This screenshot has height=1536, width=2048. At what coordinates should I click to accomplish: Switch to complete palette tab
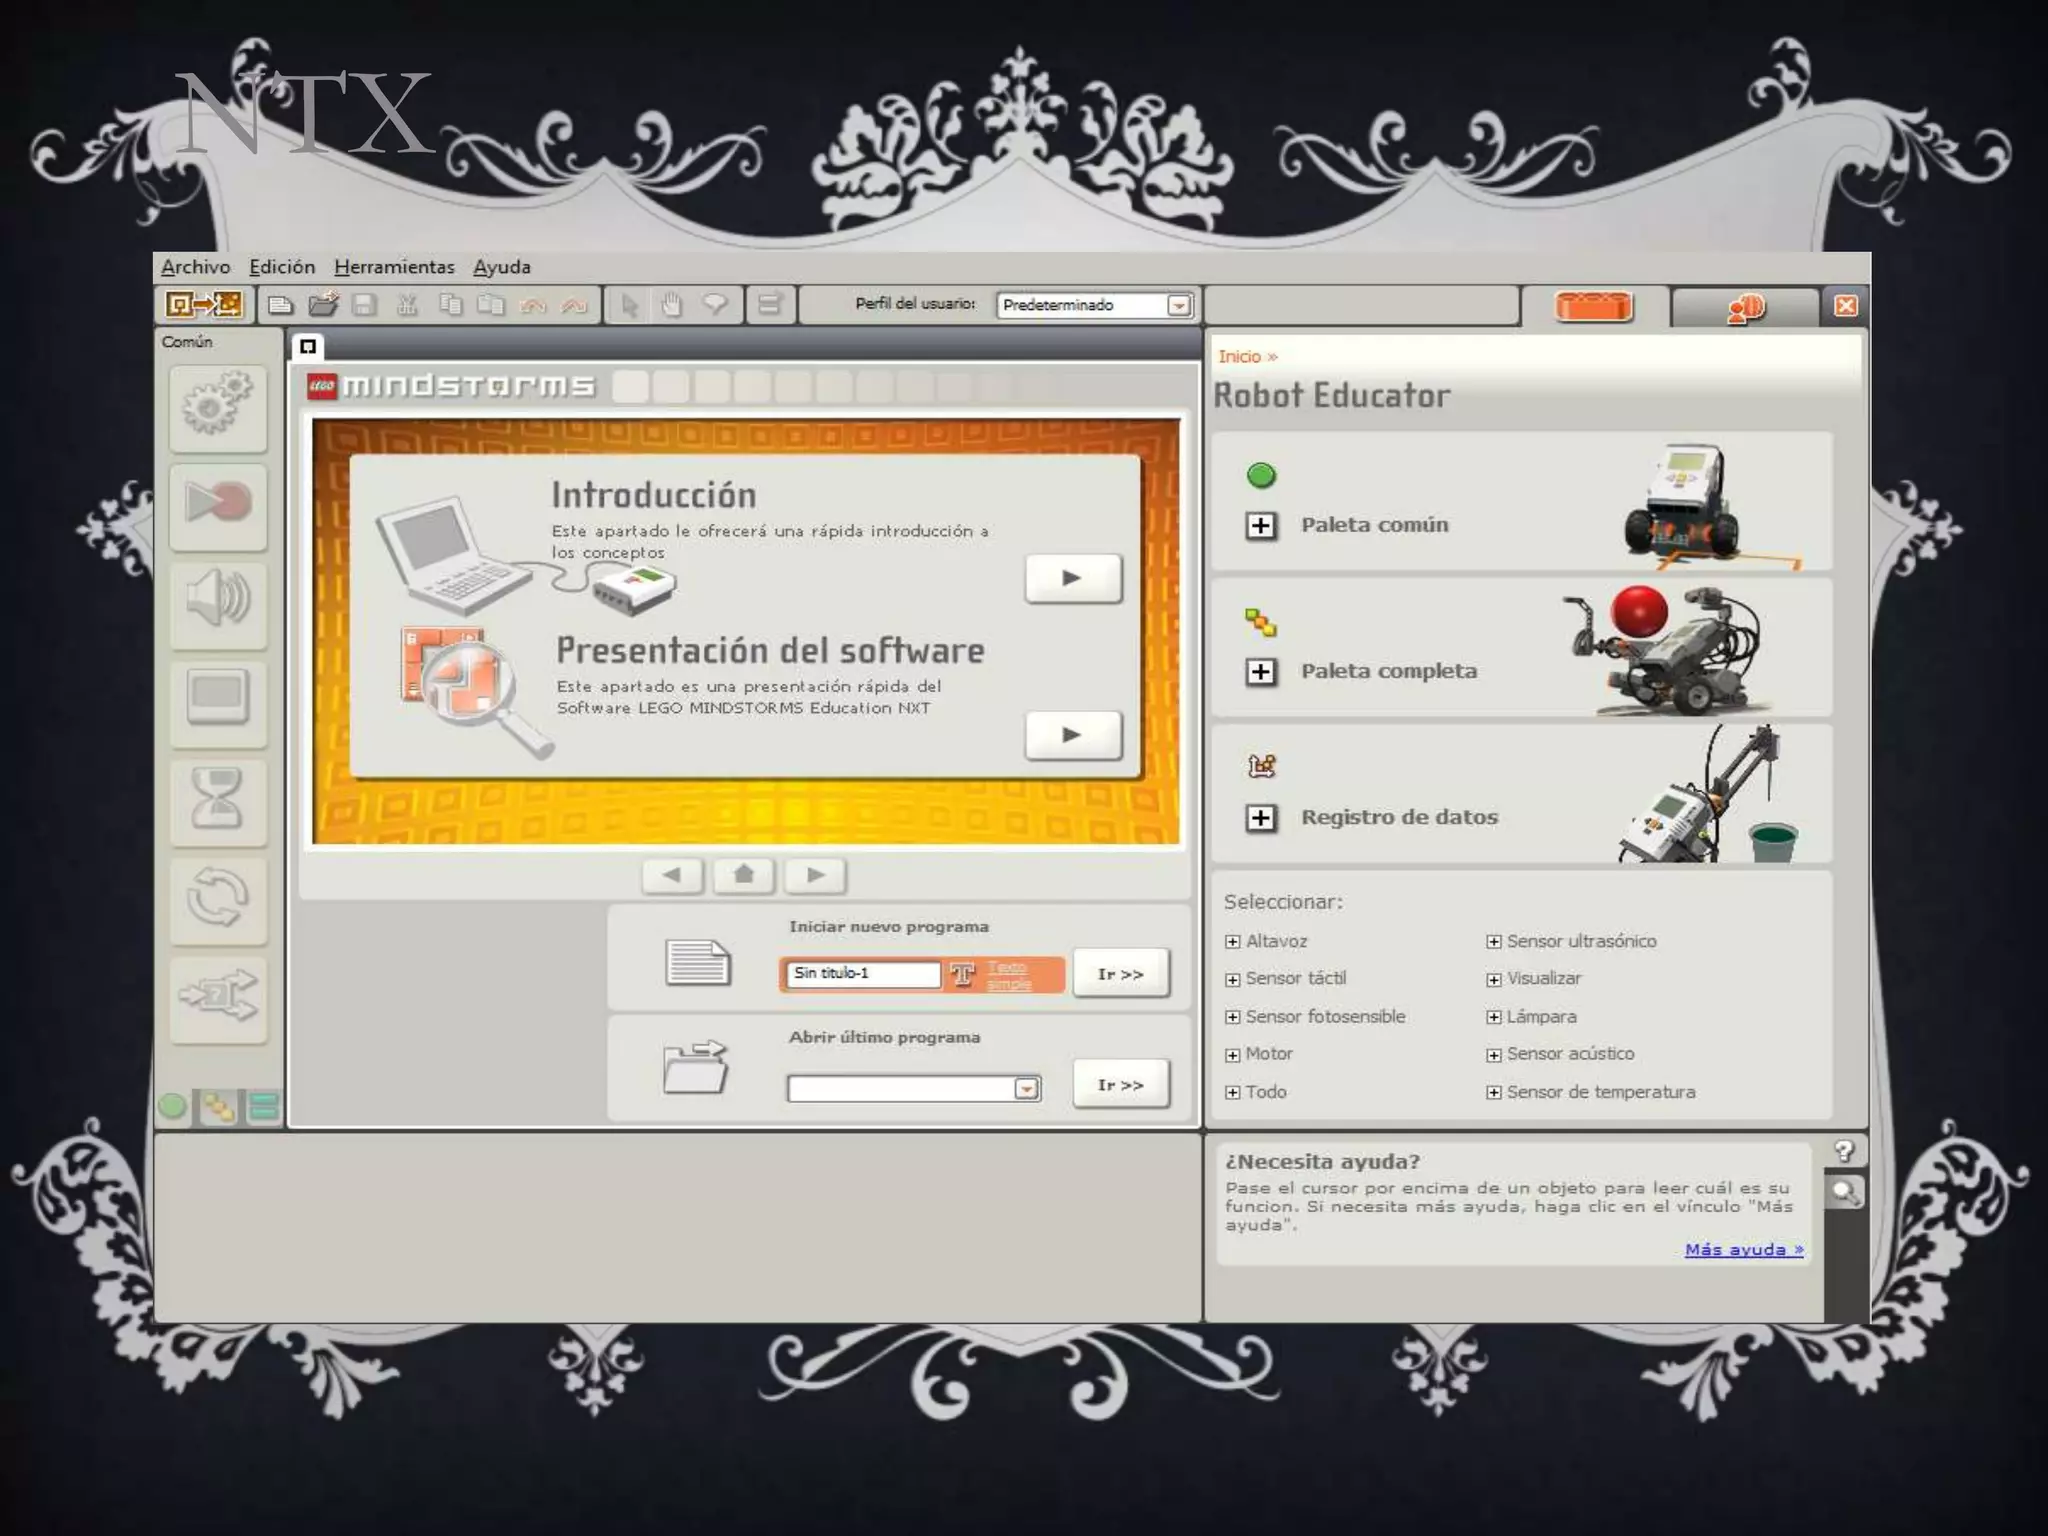[x=218, y=1106]
